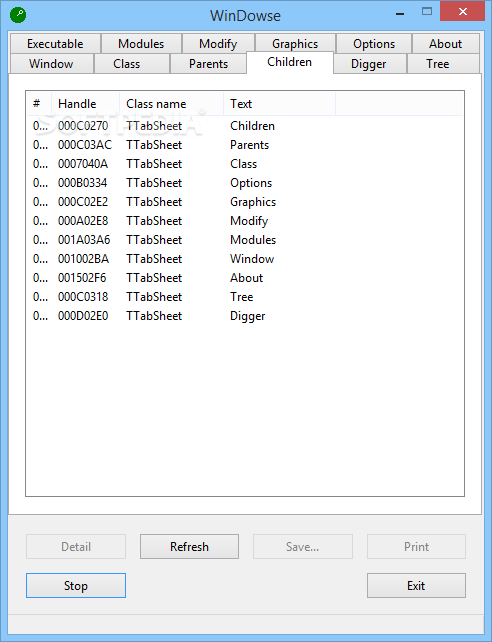Click TTabSheet in the Digger row
Image resolution: width=492 pixels, height=642 pixels.
click(154, 316)
